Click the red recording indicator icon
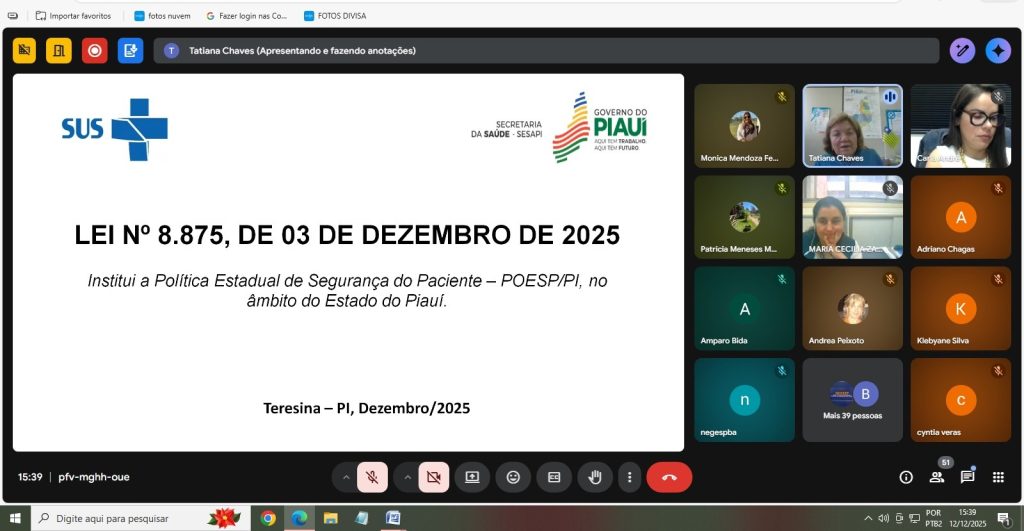Viewport: 1024px width, 531px height. (x=95, y=50)
